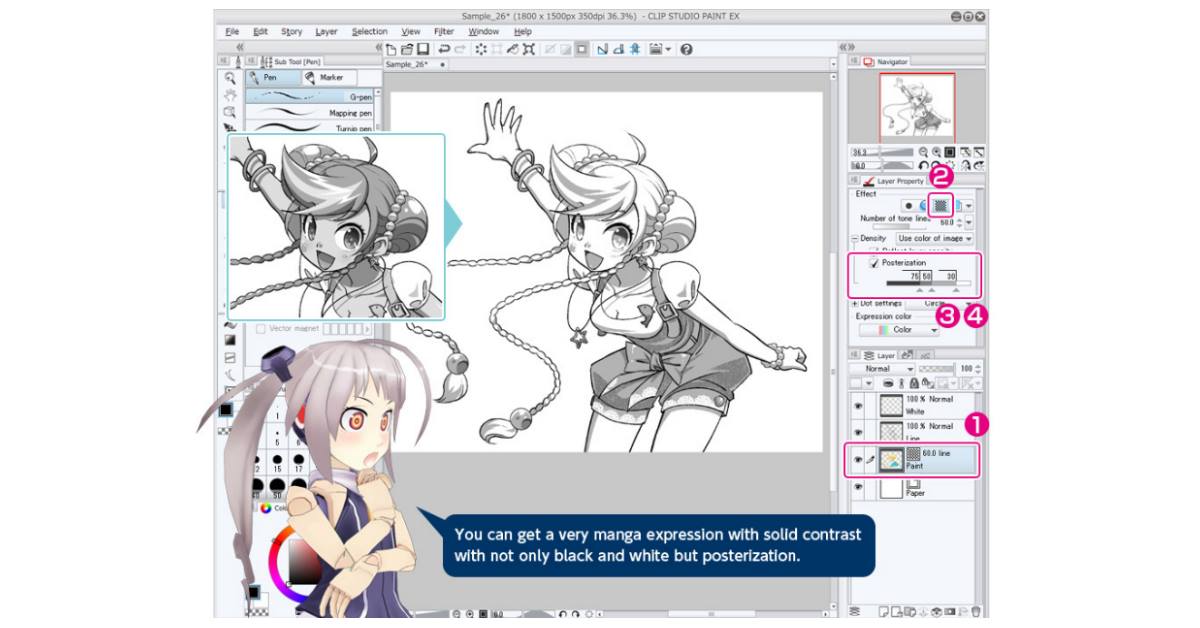The width and height of the screenshot is (1200, 628).
Task: Click the Delete layer trash icon
Action: (976, 611)
